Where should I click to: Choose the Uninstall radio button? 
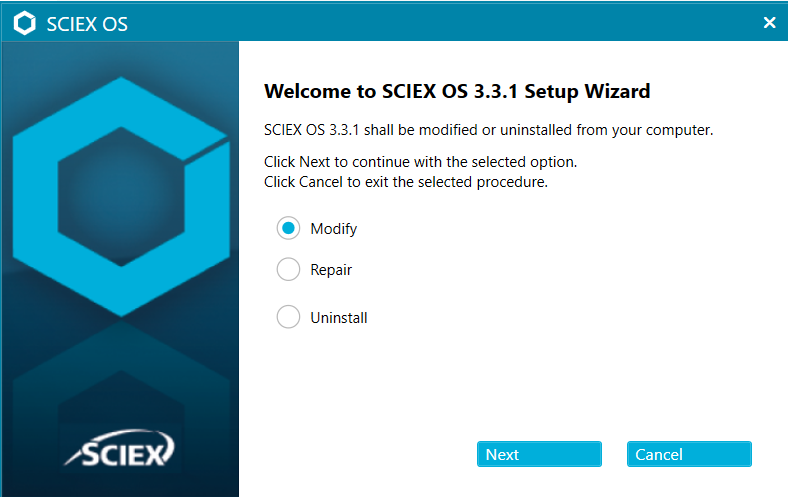[x=288, y=317]
